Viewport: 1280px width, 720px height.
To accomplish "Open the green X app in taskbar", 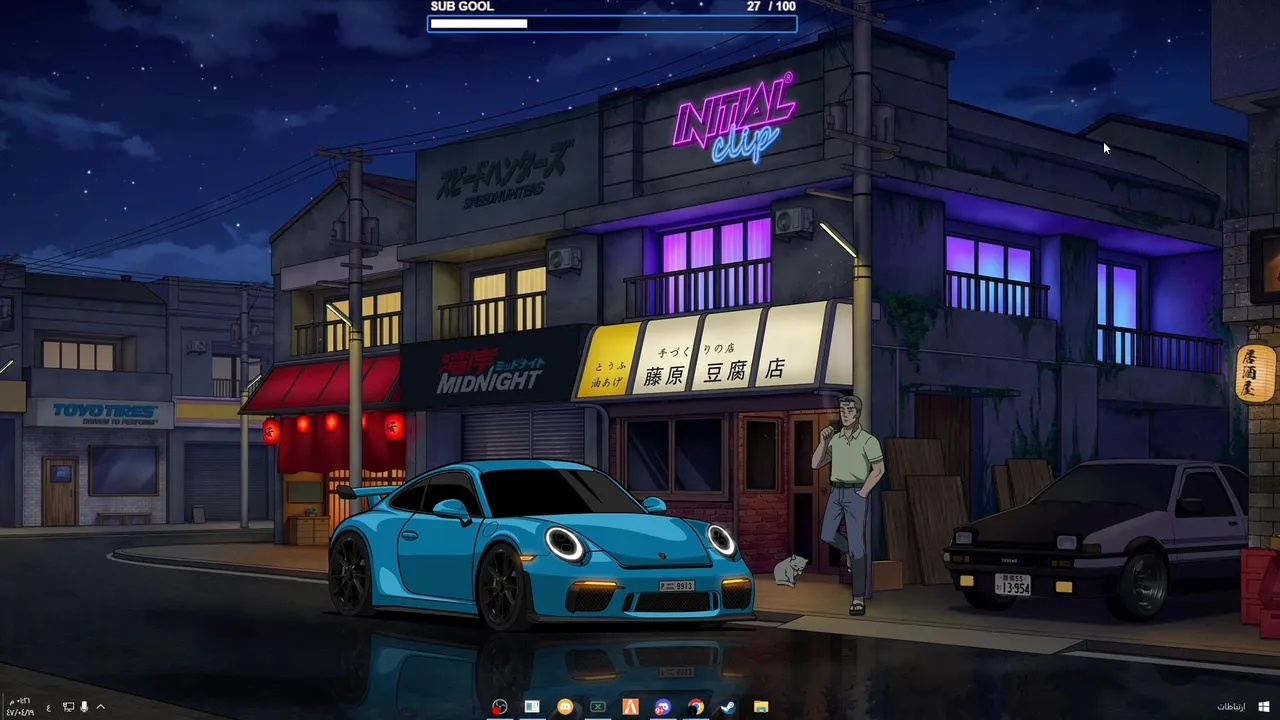I will pos(597,707).
